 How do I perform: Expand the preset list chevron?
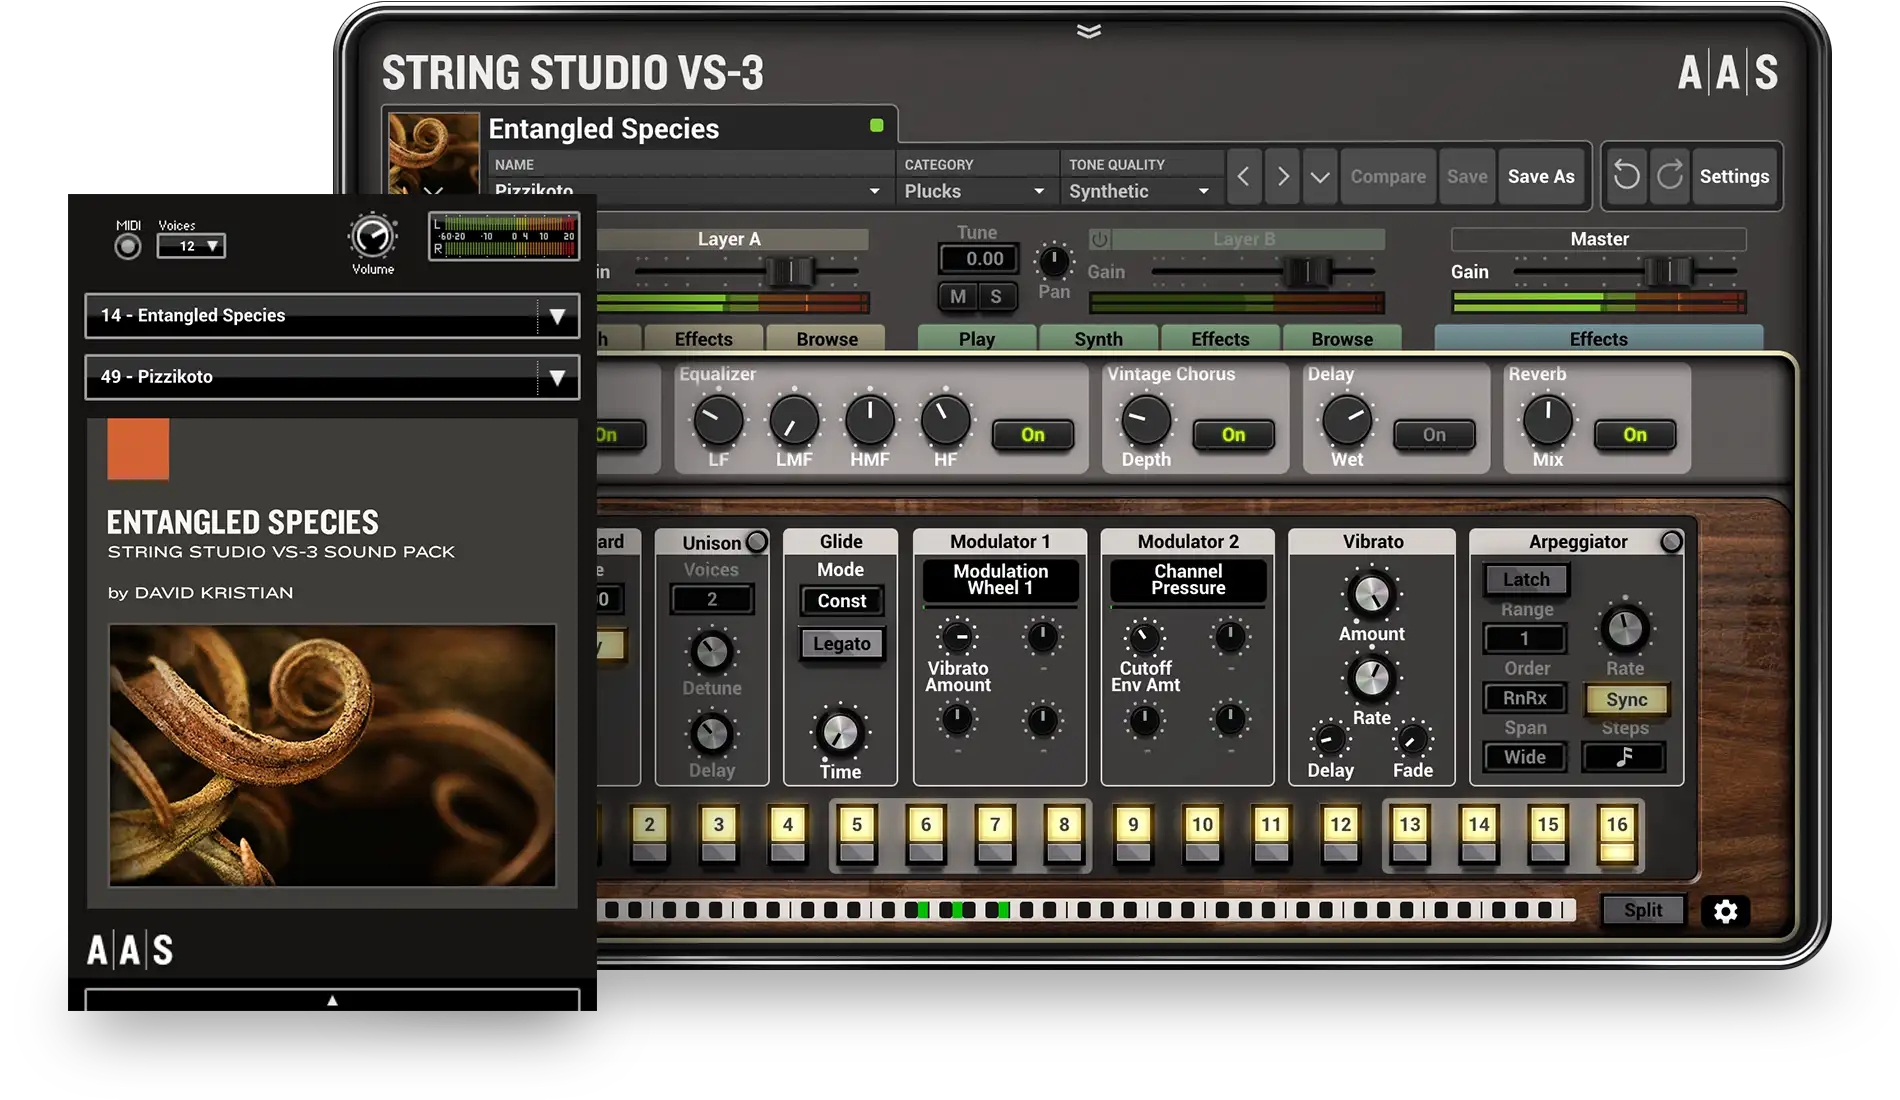point(1320,176)
